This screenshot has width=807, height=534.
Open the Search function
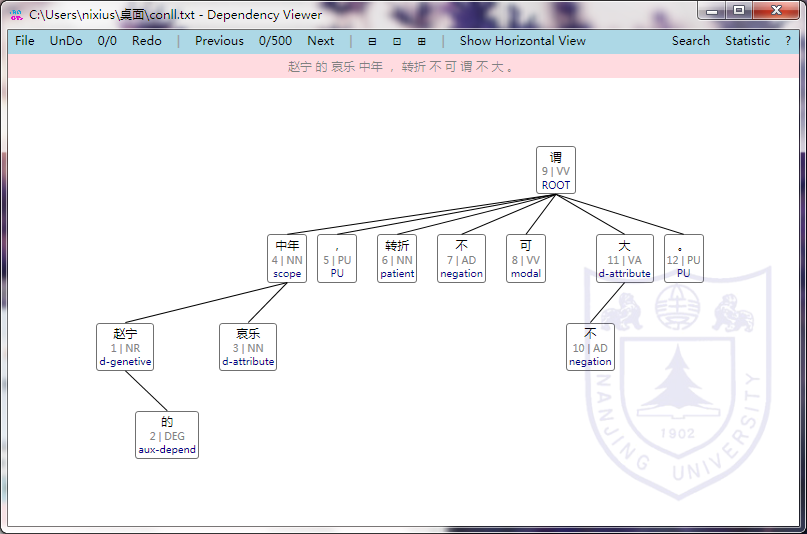[690, 41]
